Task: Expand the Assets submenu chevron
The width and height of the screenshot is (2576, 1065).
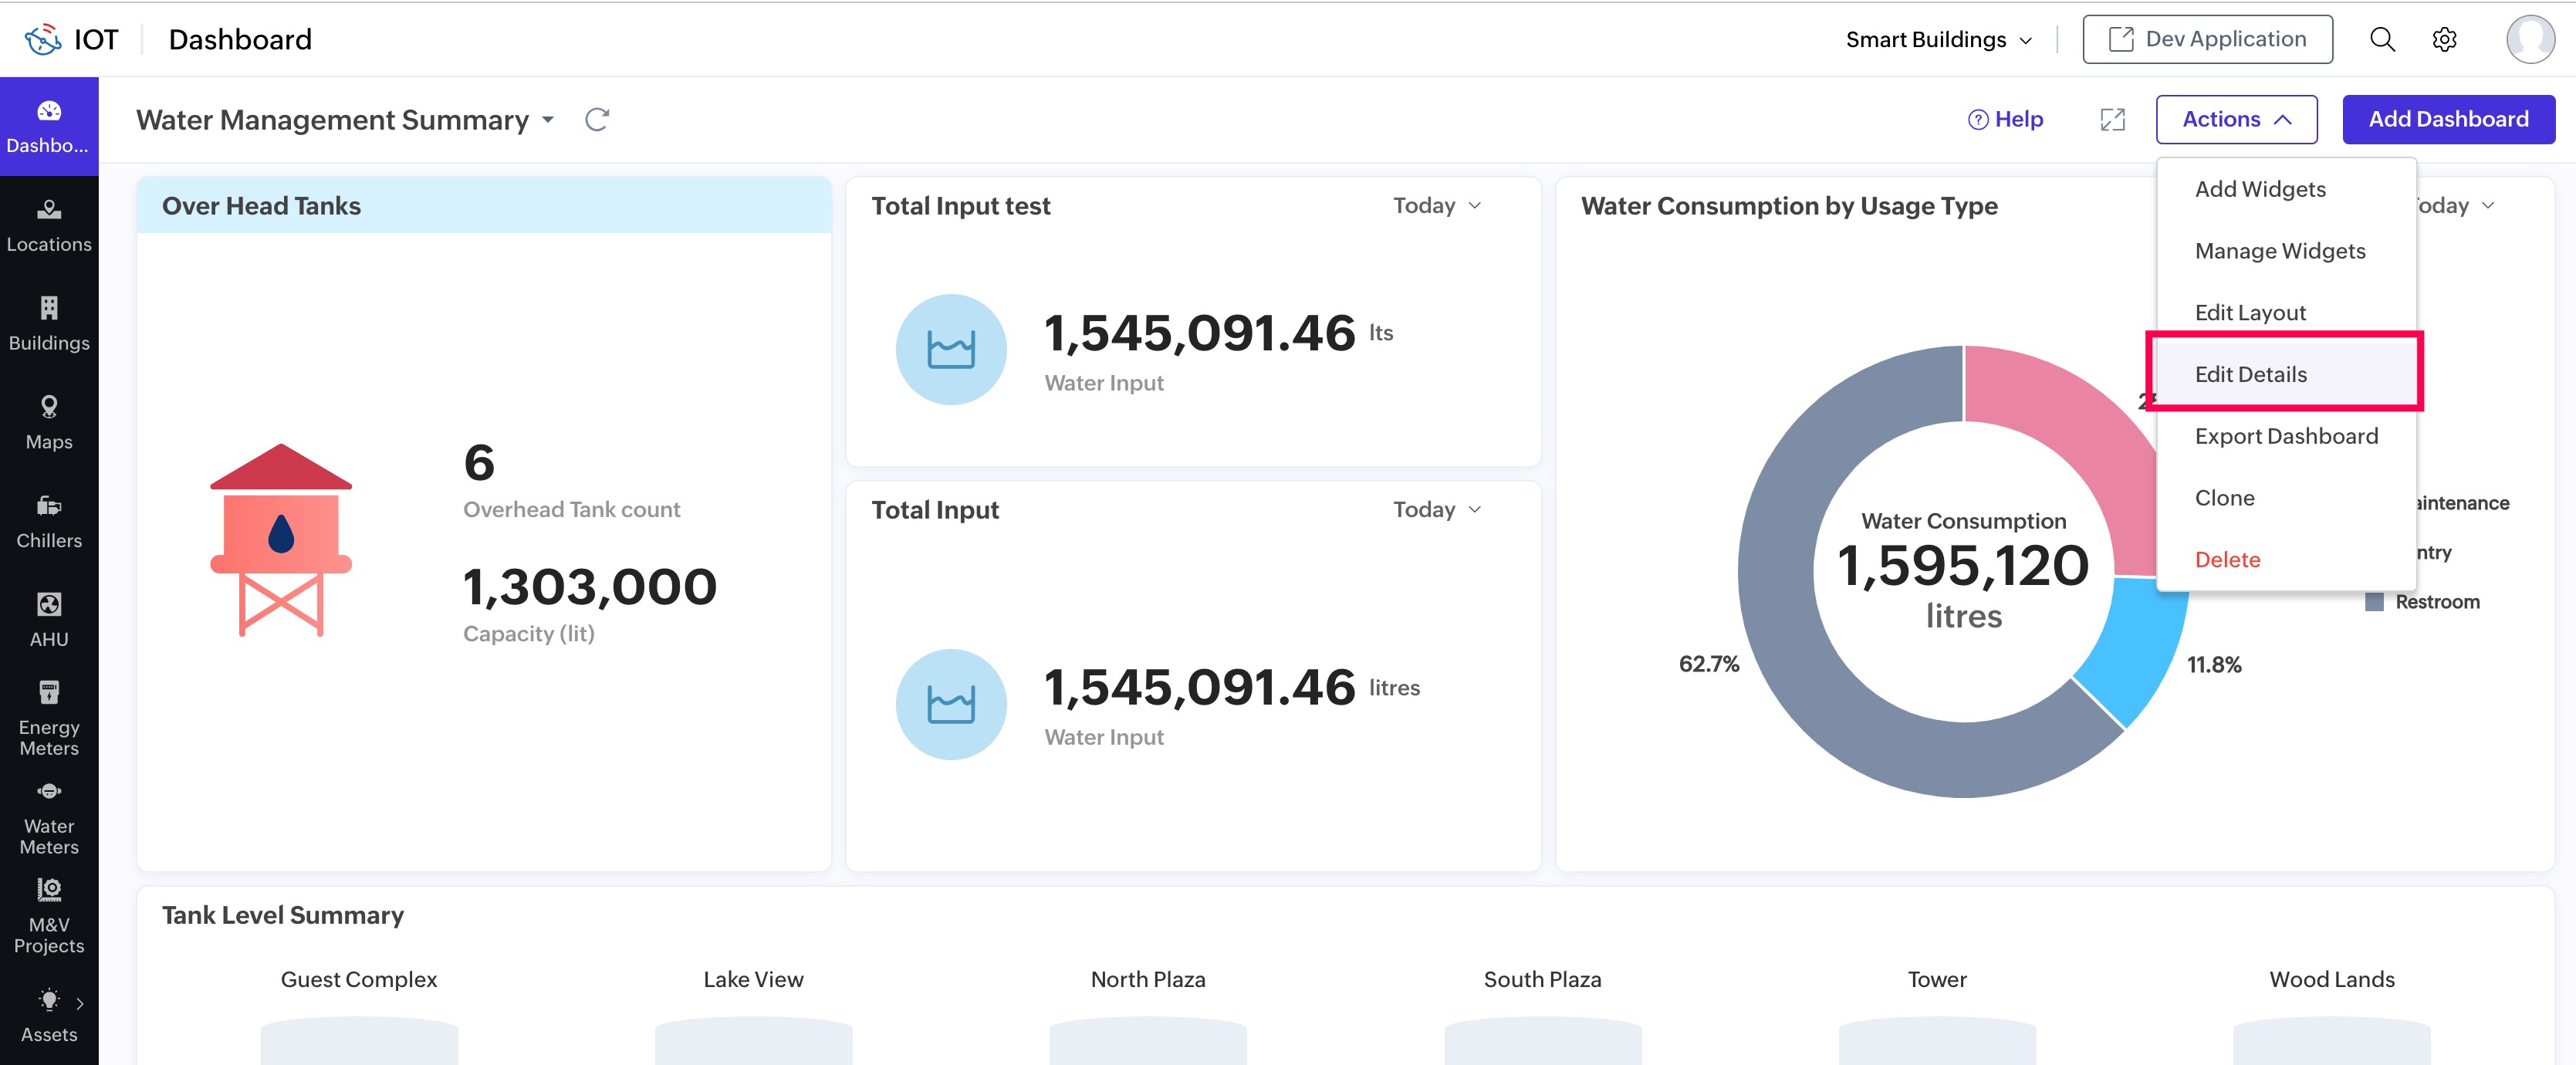Action: (x=80, y=1003)
